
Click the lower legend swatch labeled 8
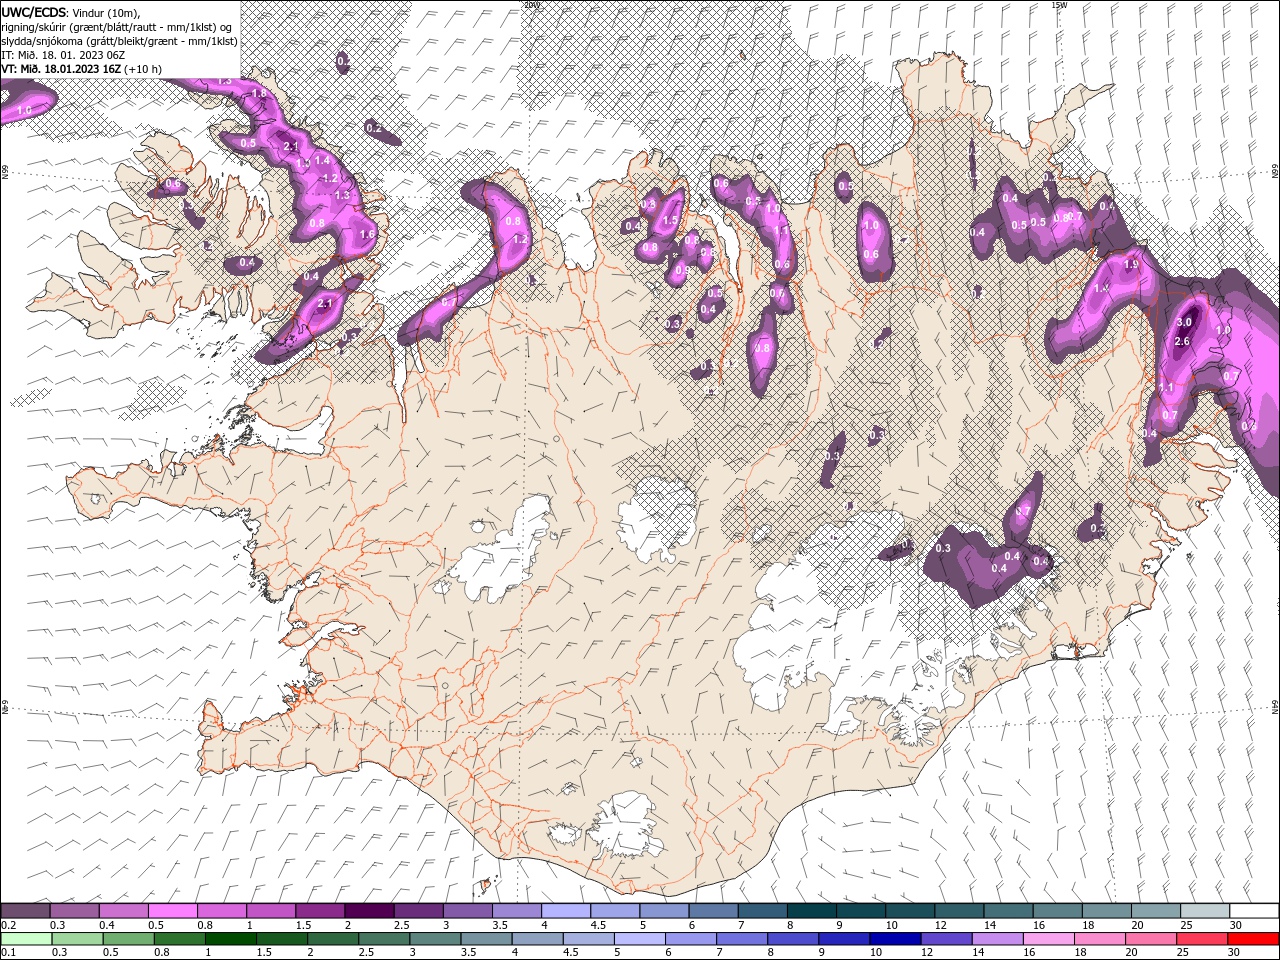pyautogui.click(x=793, y=939)
